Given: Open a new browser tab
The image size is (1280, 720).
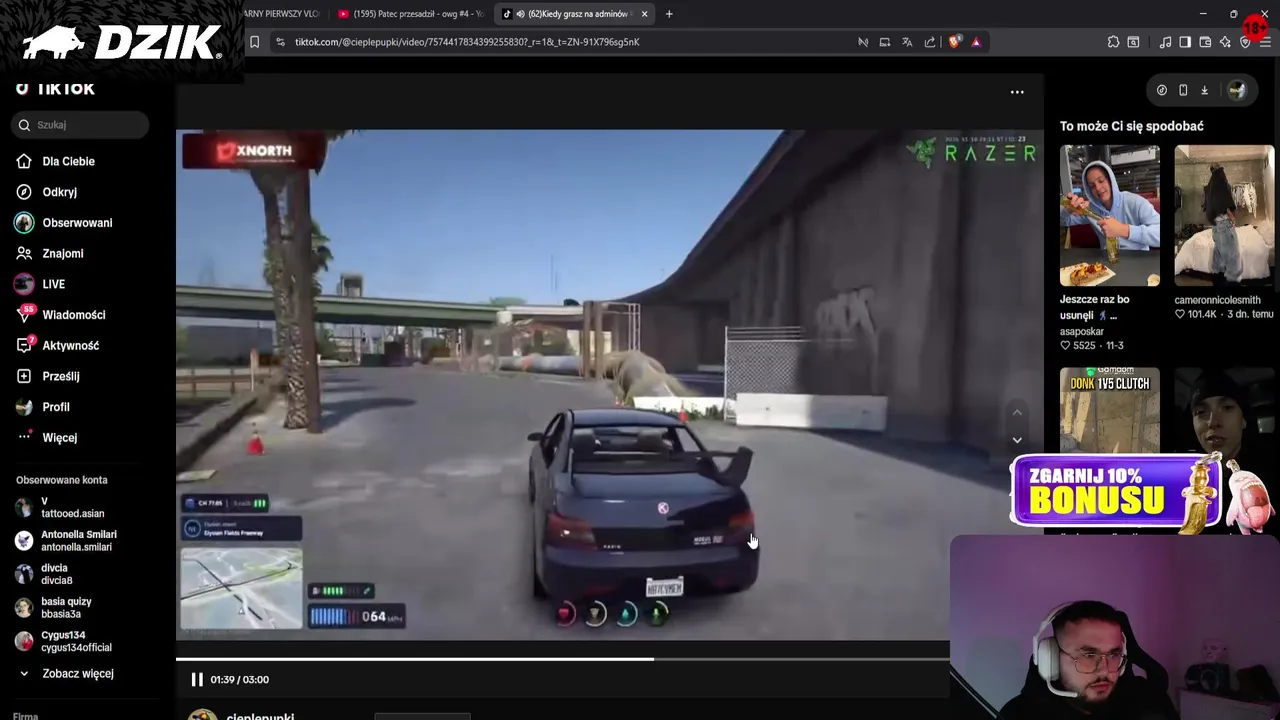Looking at the screenshot, I should tap(669, 14).
